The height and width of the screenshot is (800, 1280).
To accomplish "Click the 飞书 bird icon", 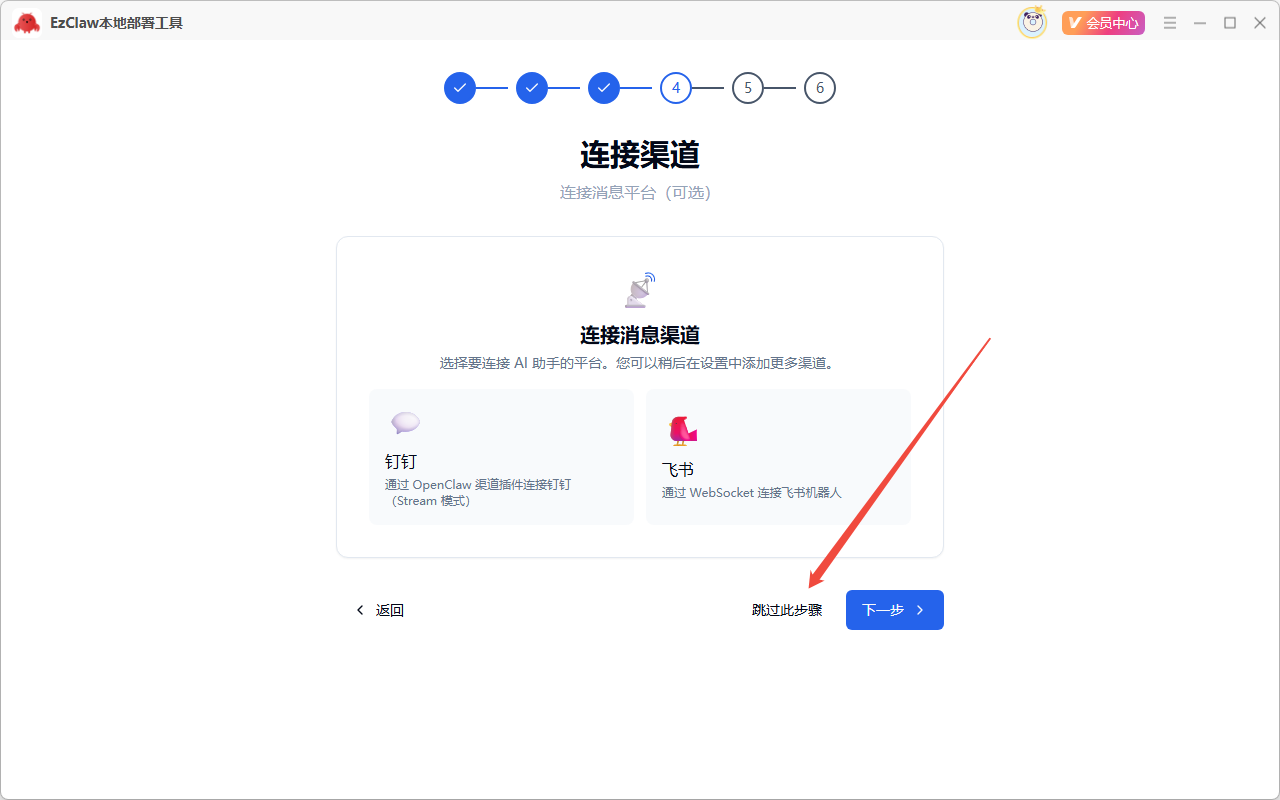I will coord(681,429).
